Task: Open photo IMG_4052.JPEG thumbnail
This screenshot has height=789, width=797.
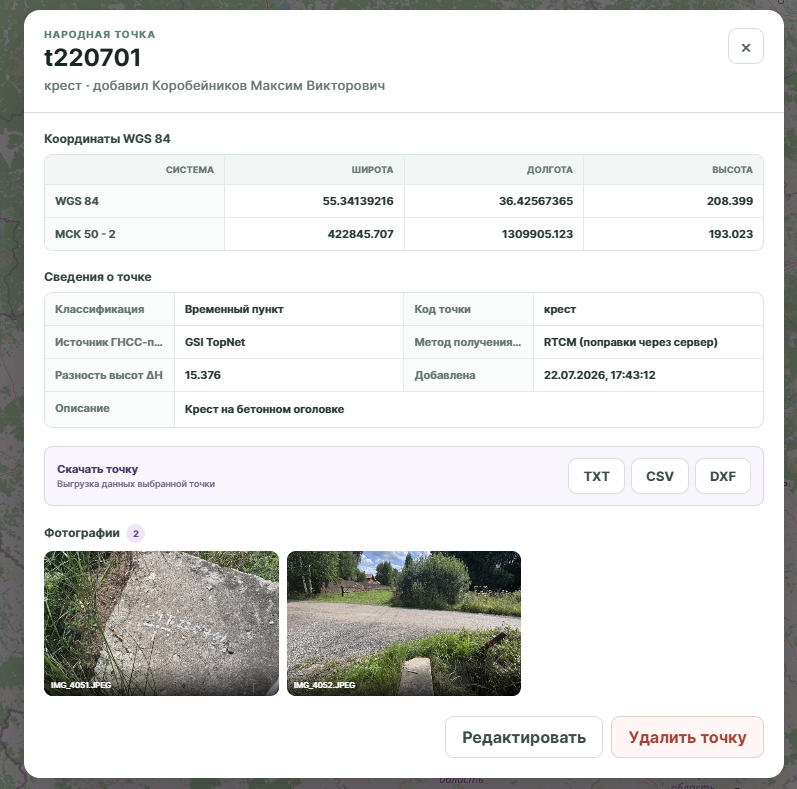Action: coord(404,623)
